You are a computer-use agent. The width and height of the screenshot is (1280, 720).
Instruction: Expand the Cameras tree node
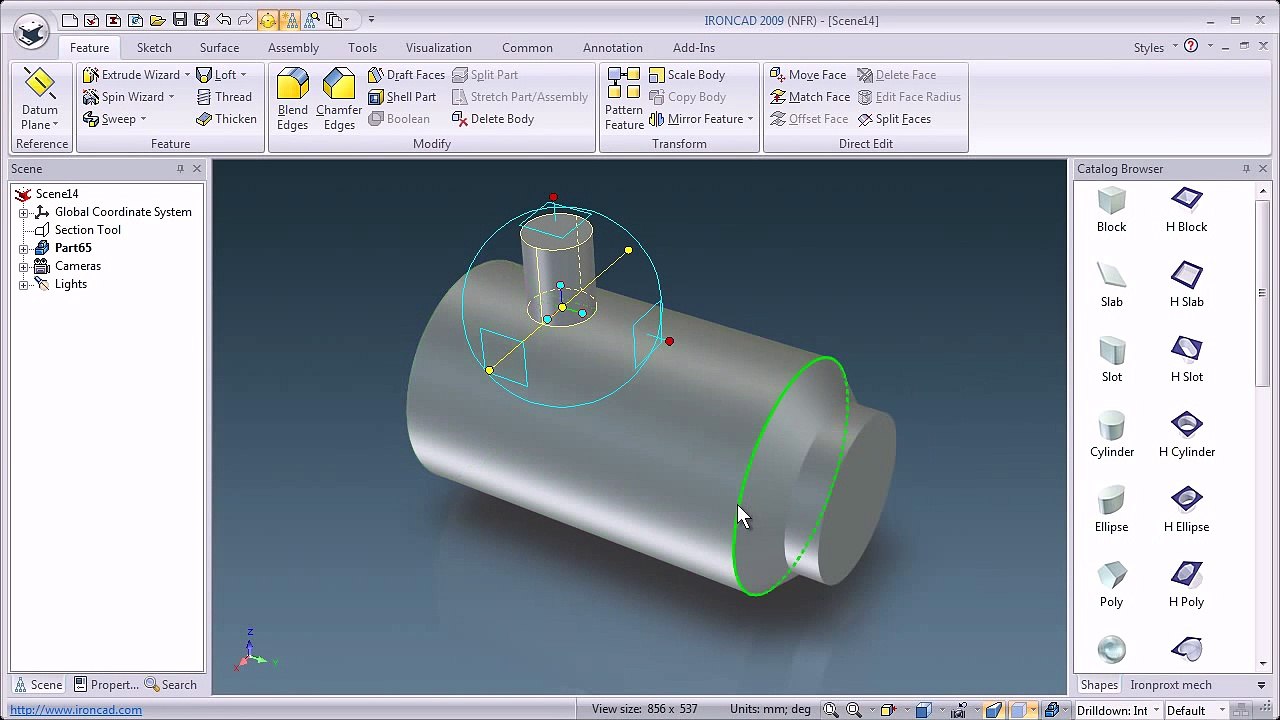[x=24, y=266]
